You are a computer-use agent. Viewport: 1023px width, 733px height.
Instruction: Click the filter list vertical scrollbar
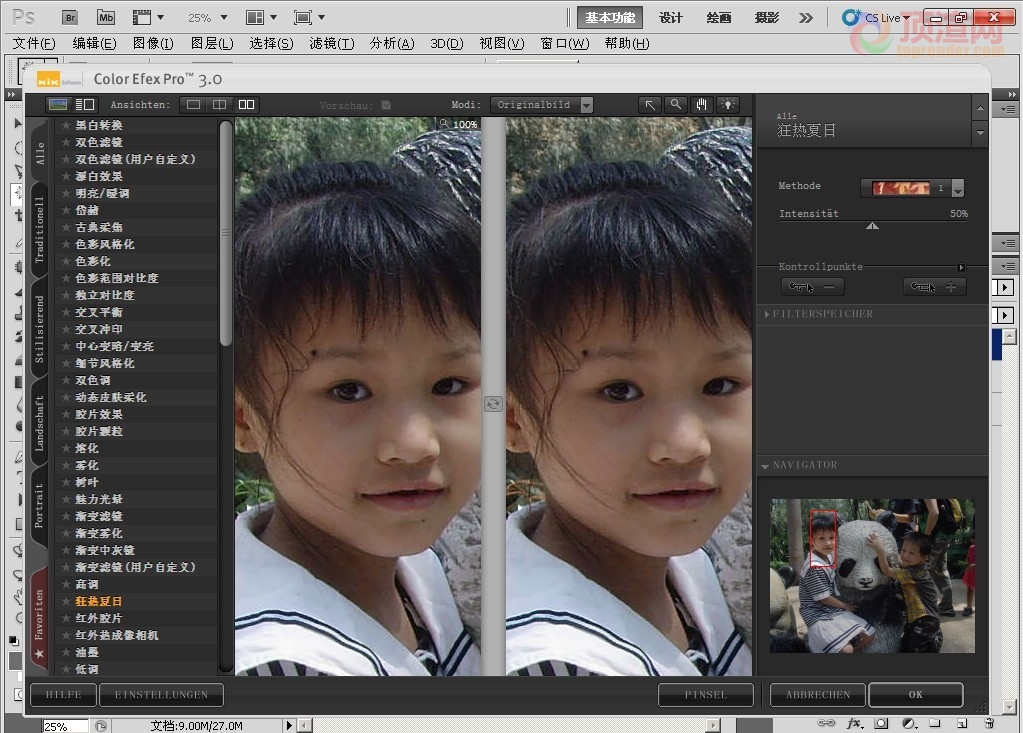click(226, 233)
